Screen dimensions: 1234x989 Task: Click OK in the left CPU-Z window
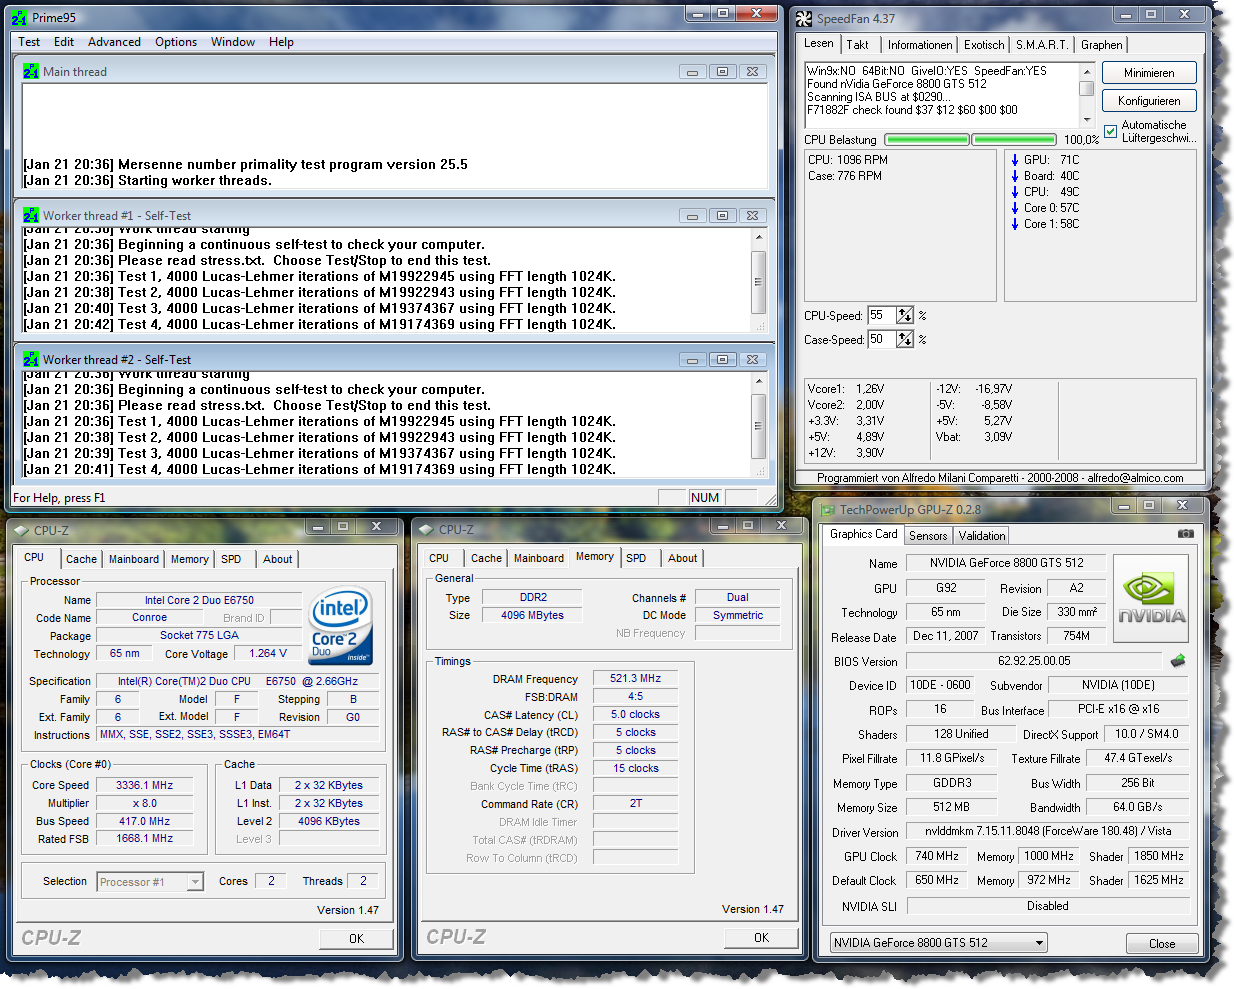tap(356, 939)
